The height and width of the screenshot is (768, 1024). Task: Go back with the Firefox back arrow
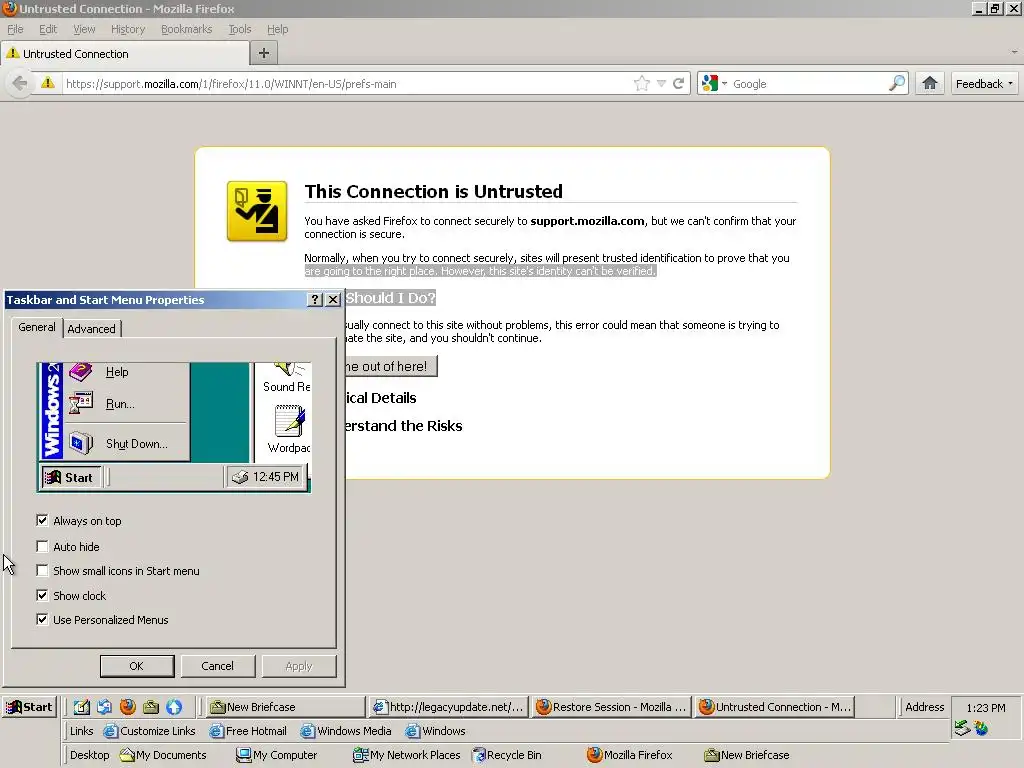[20, 84]
